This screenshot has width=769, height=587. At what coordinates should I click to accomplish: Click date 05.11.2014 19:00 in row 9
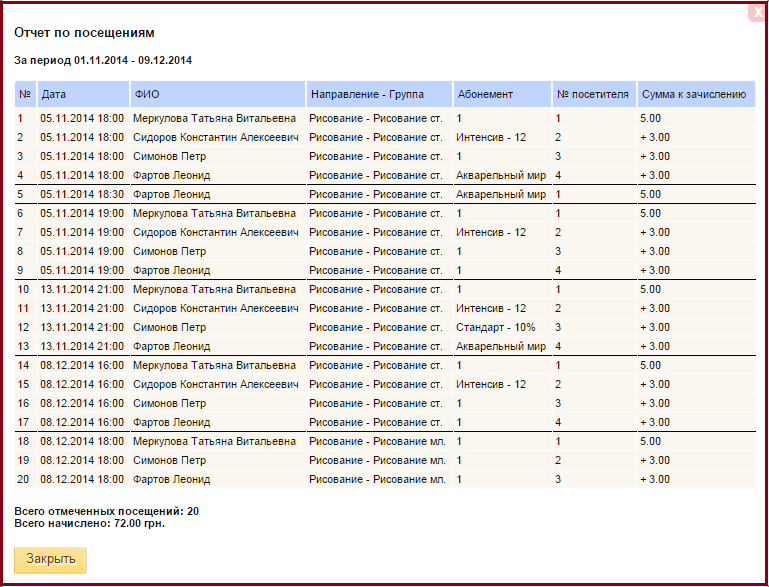(x=82, y=270)
